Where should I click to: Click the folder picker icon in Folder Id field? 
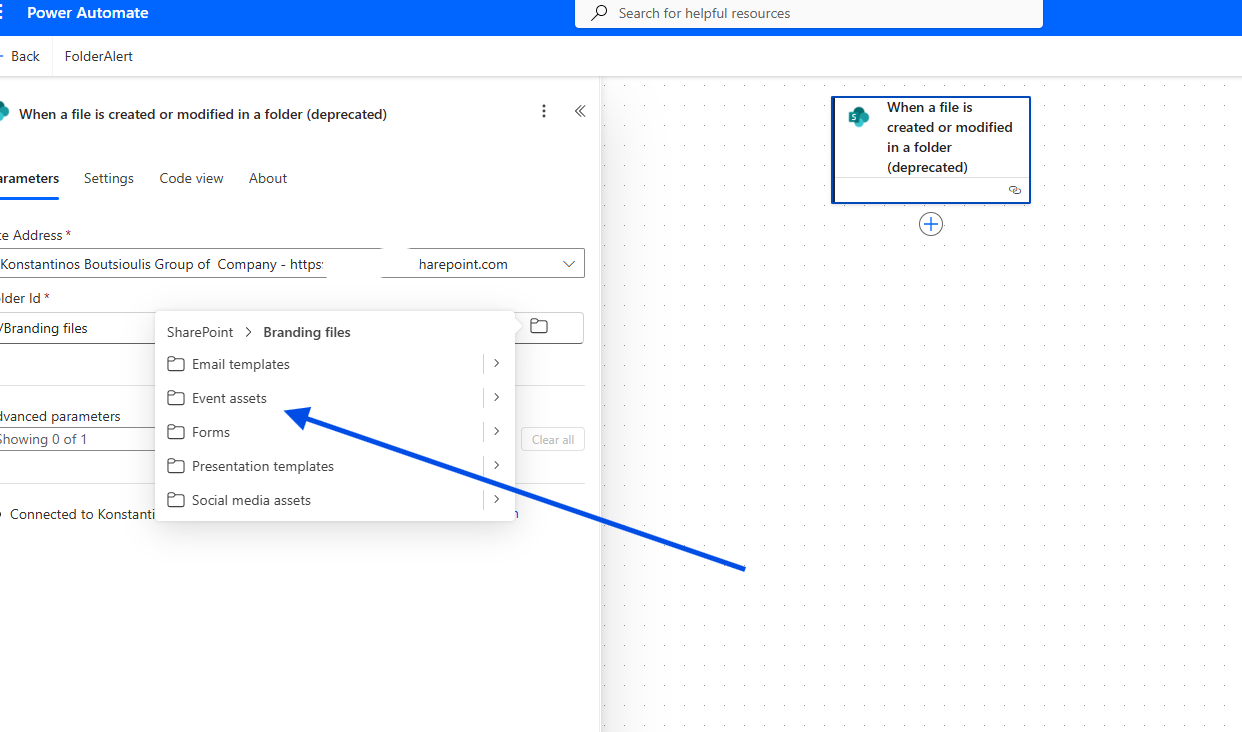539,327
